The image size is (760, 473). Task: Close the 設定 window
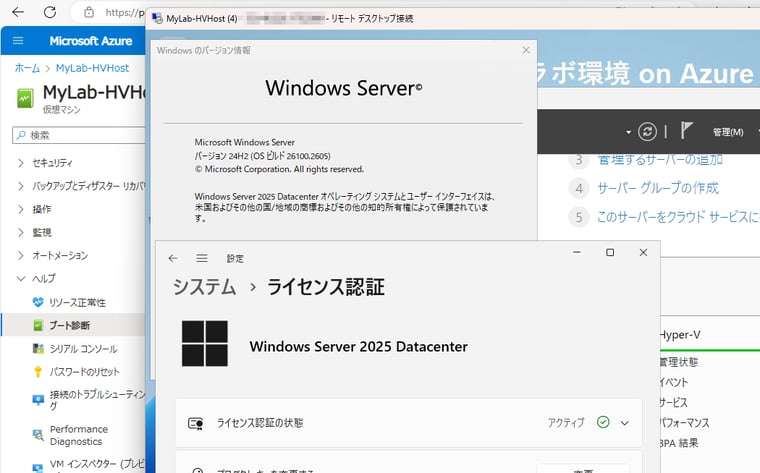[x=643, y=252]
